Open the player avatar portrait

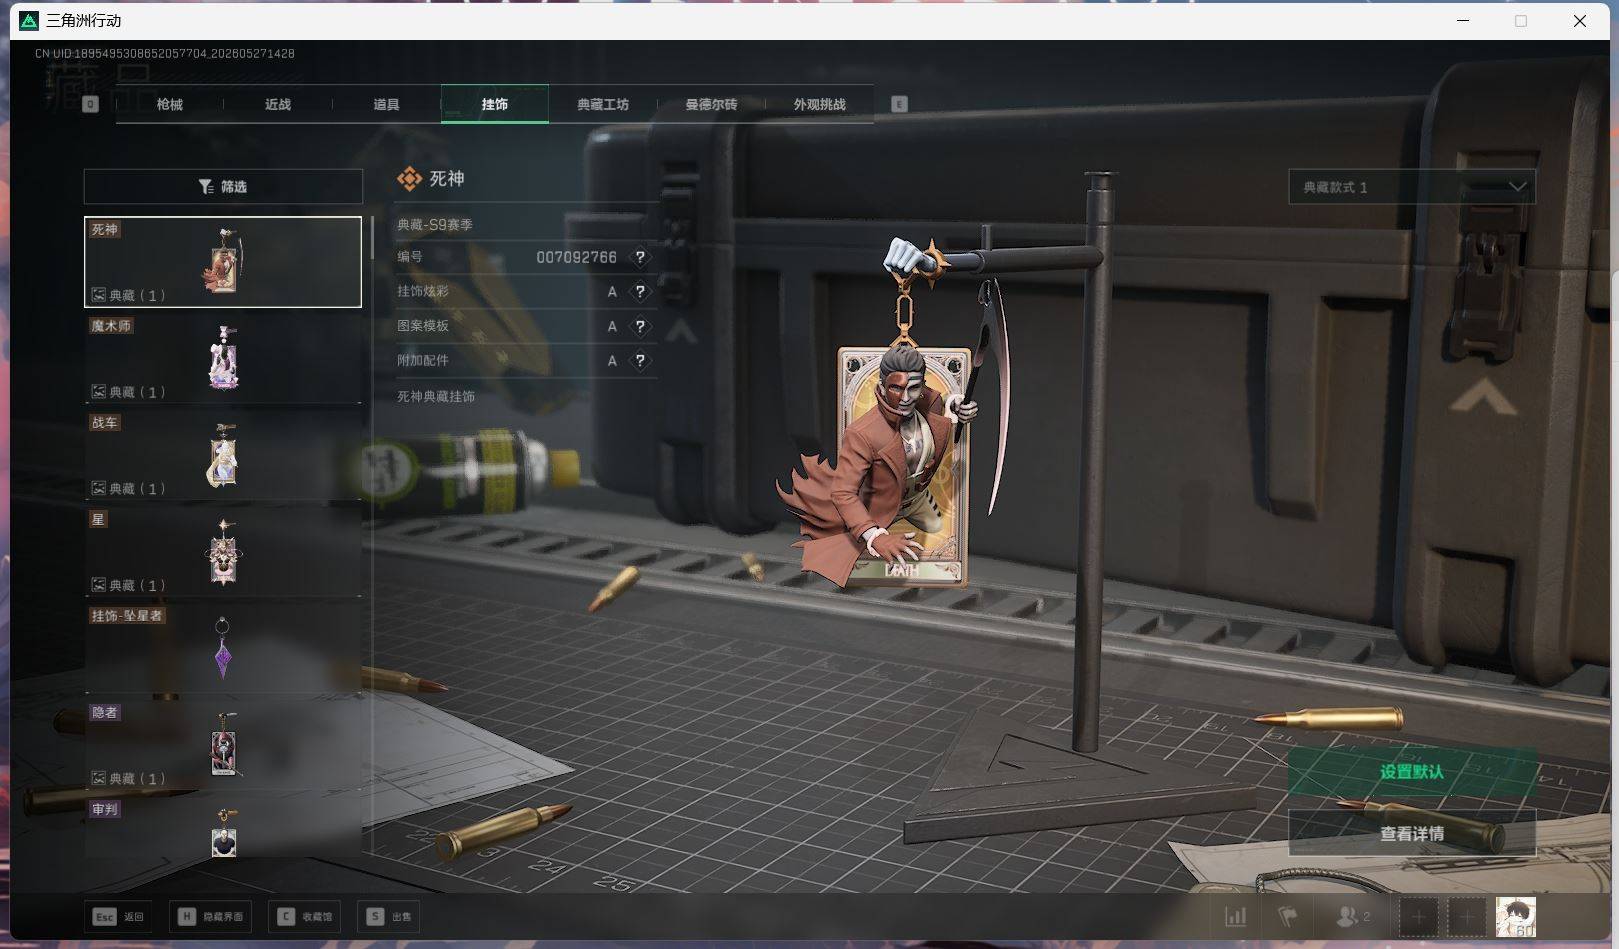tap(1516, 916)
